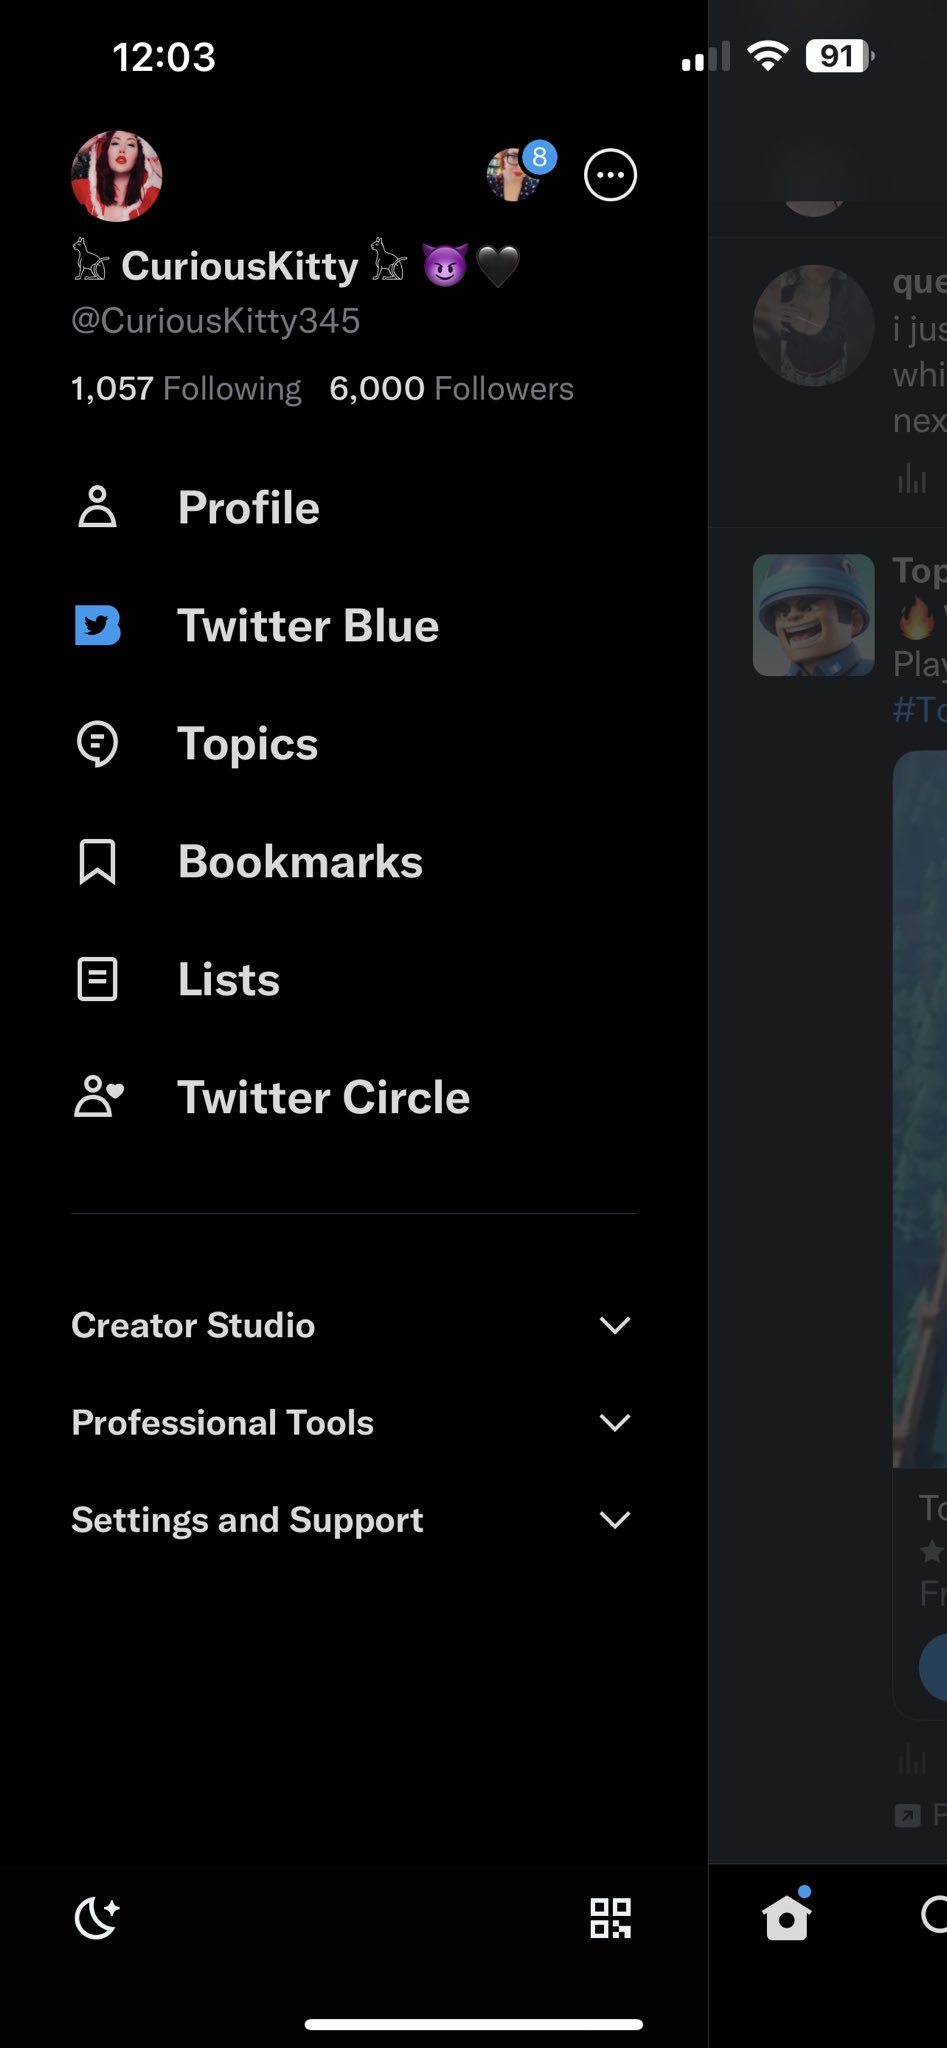Open the Bookmarks menu item
The height and width of the screenshot is (2048, 947).
pyautogui.click(x=354, y=861)
